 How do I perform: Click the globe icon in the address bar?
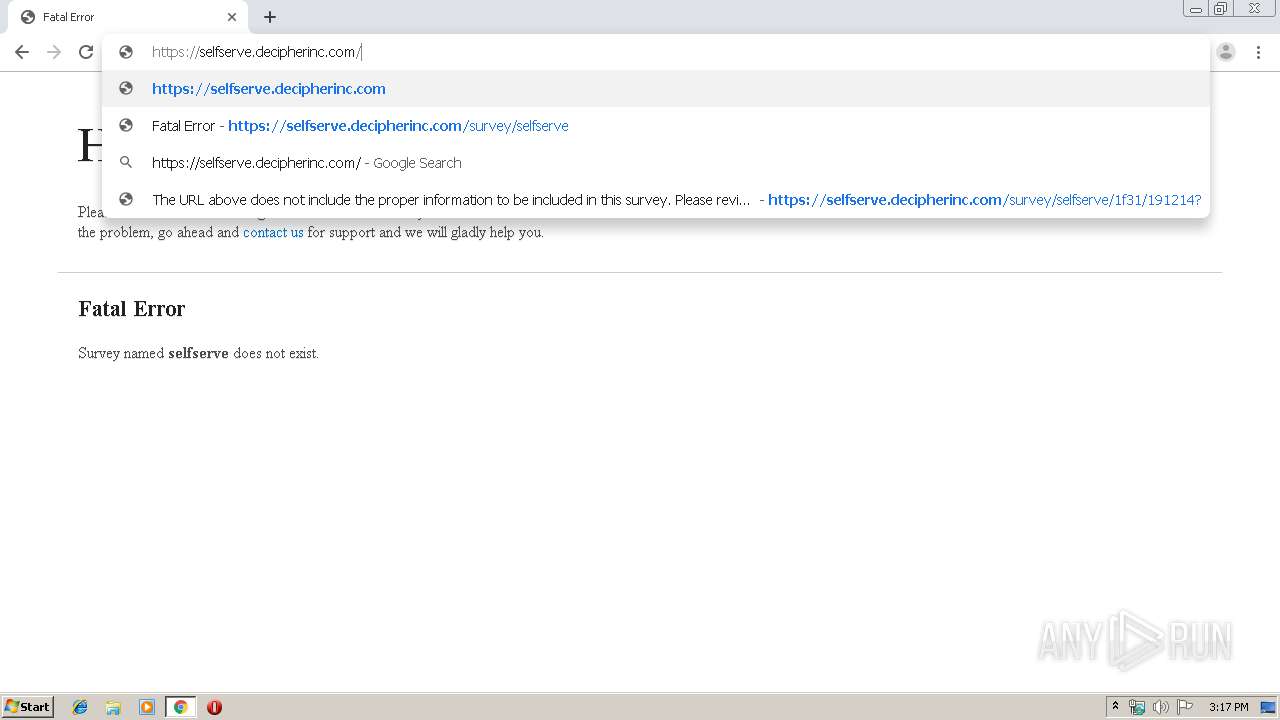[x=126, y=52]
